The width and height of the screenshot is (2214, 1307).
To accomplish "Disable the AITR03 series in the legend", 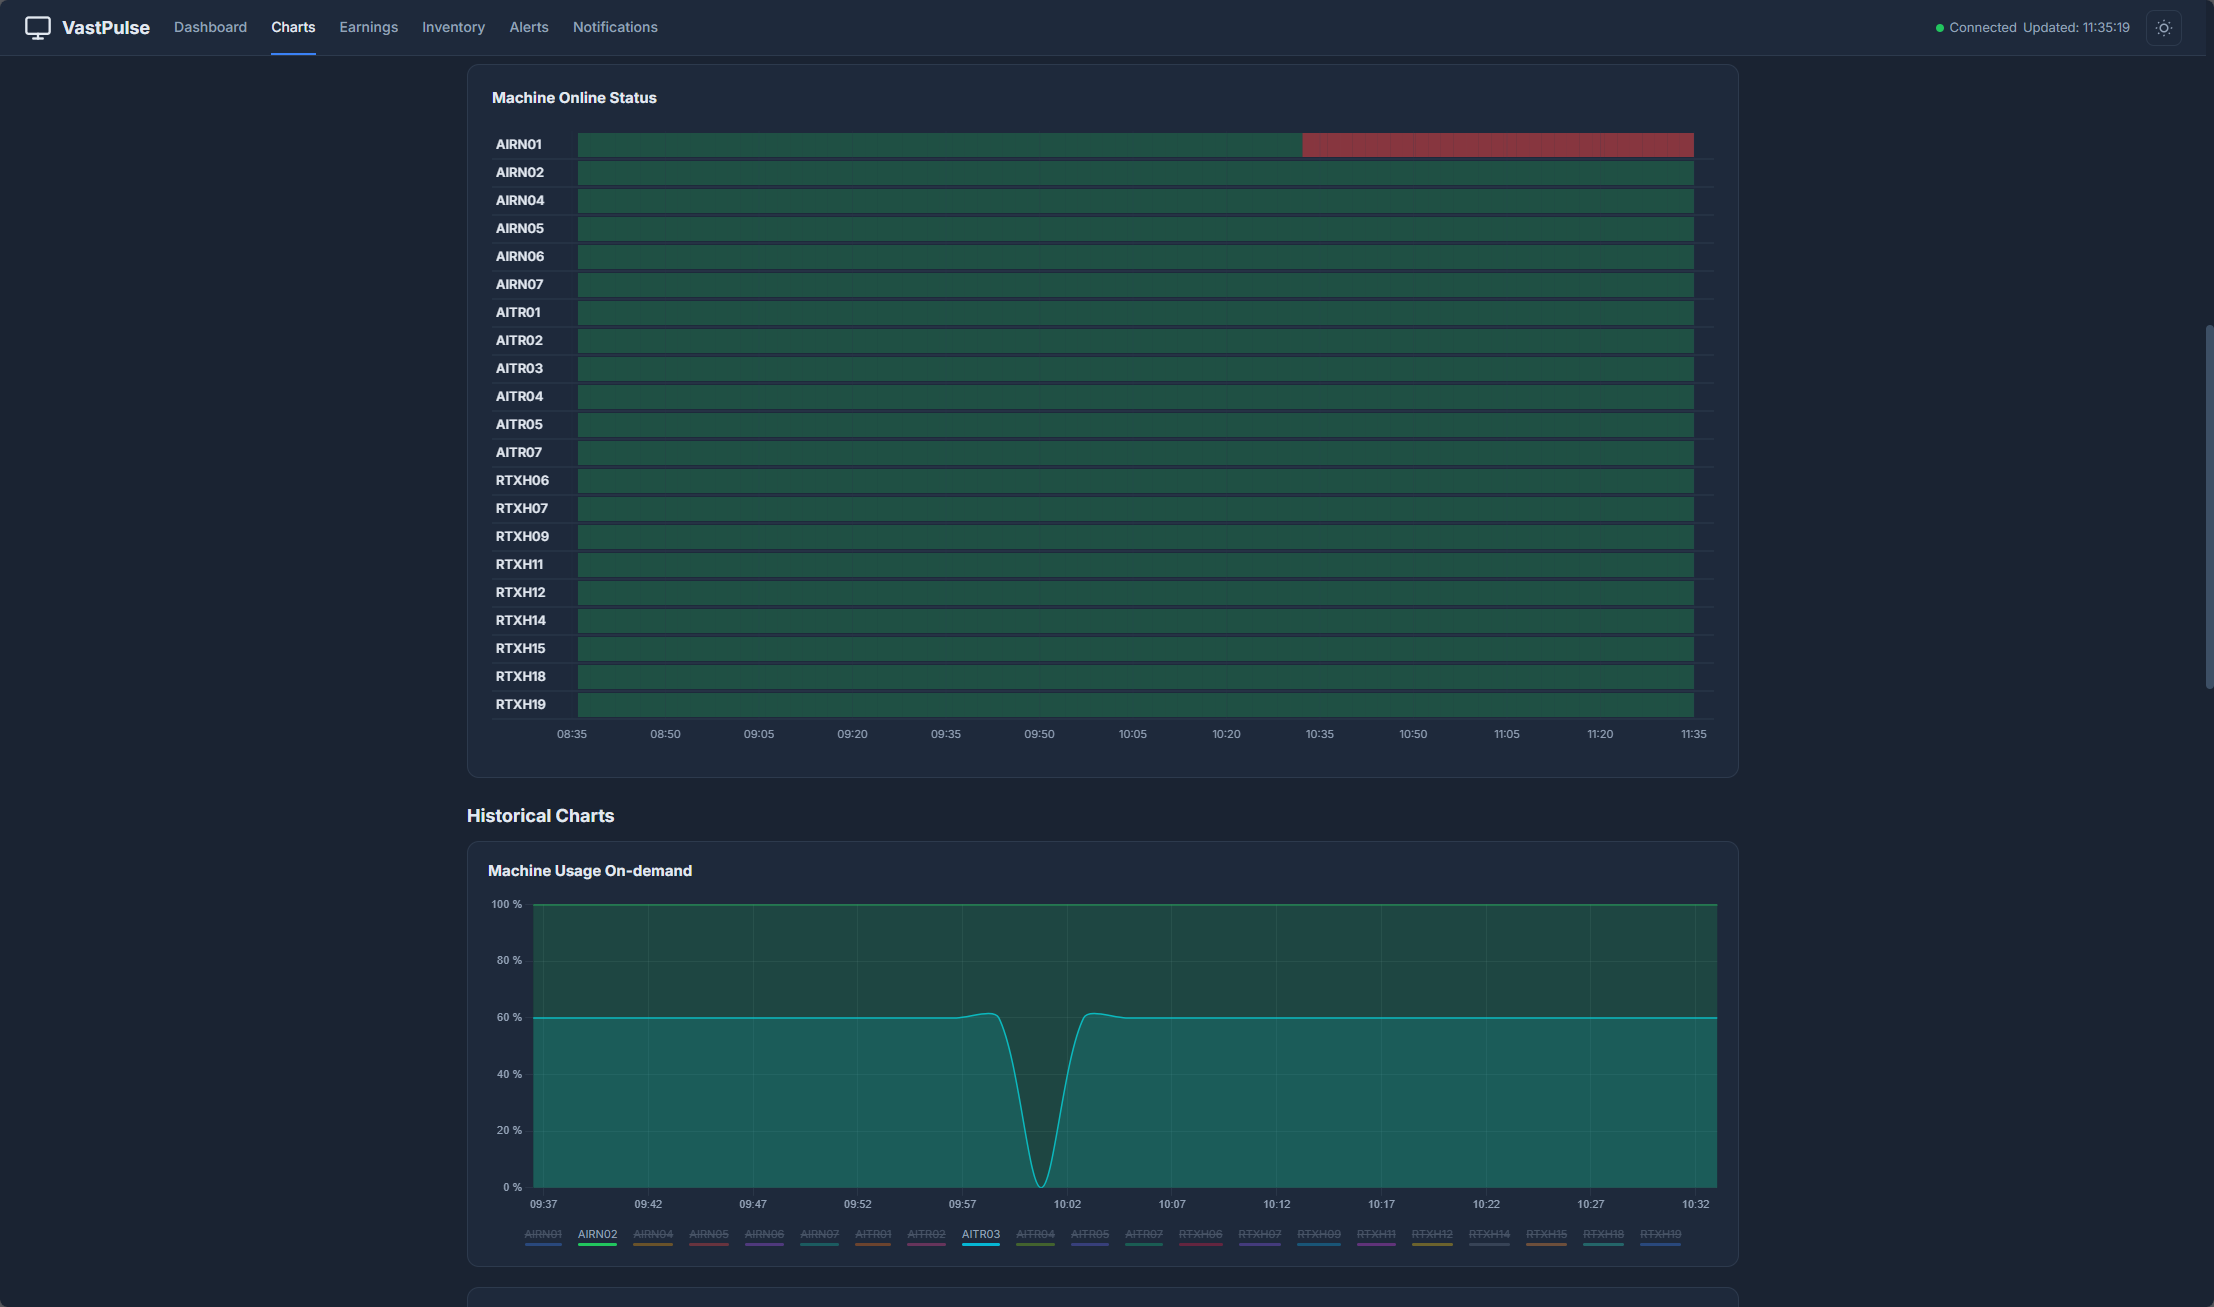I will point(980,1234).
